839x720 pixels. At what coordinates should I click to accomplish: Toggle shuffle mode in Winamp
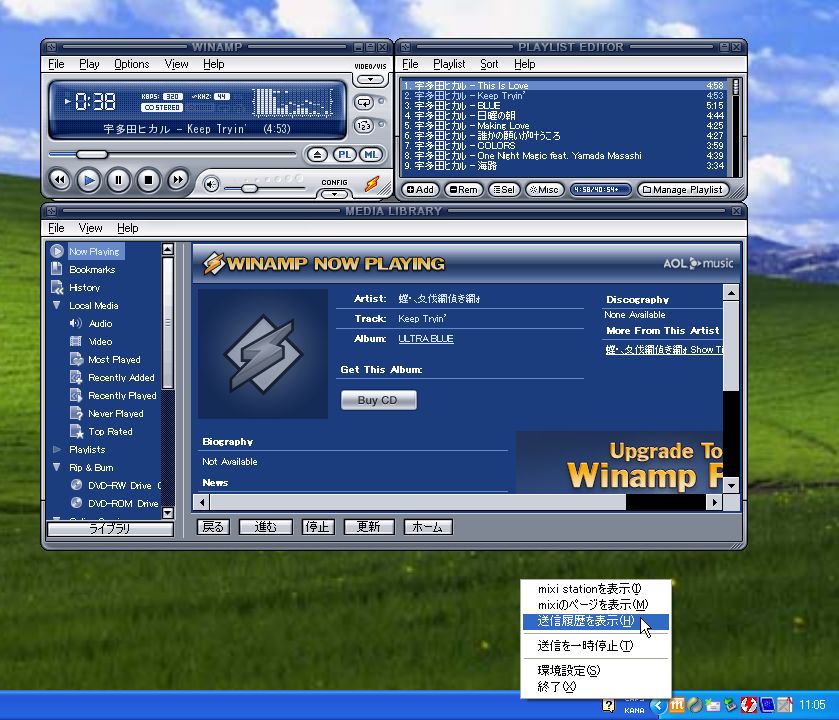(364, 126)
